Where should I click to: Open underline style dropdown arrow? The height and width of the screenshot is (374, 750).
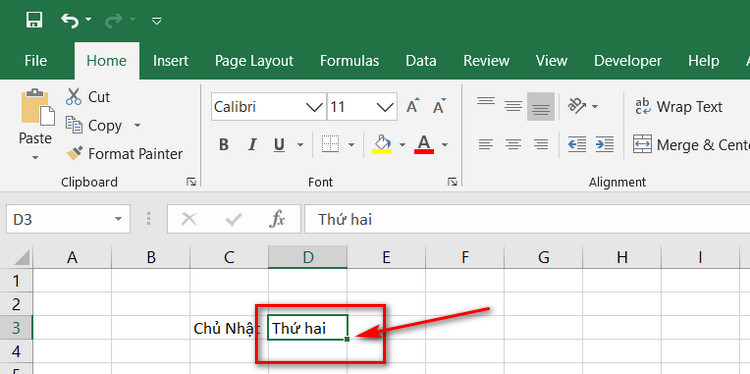pos(300,144)
